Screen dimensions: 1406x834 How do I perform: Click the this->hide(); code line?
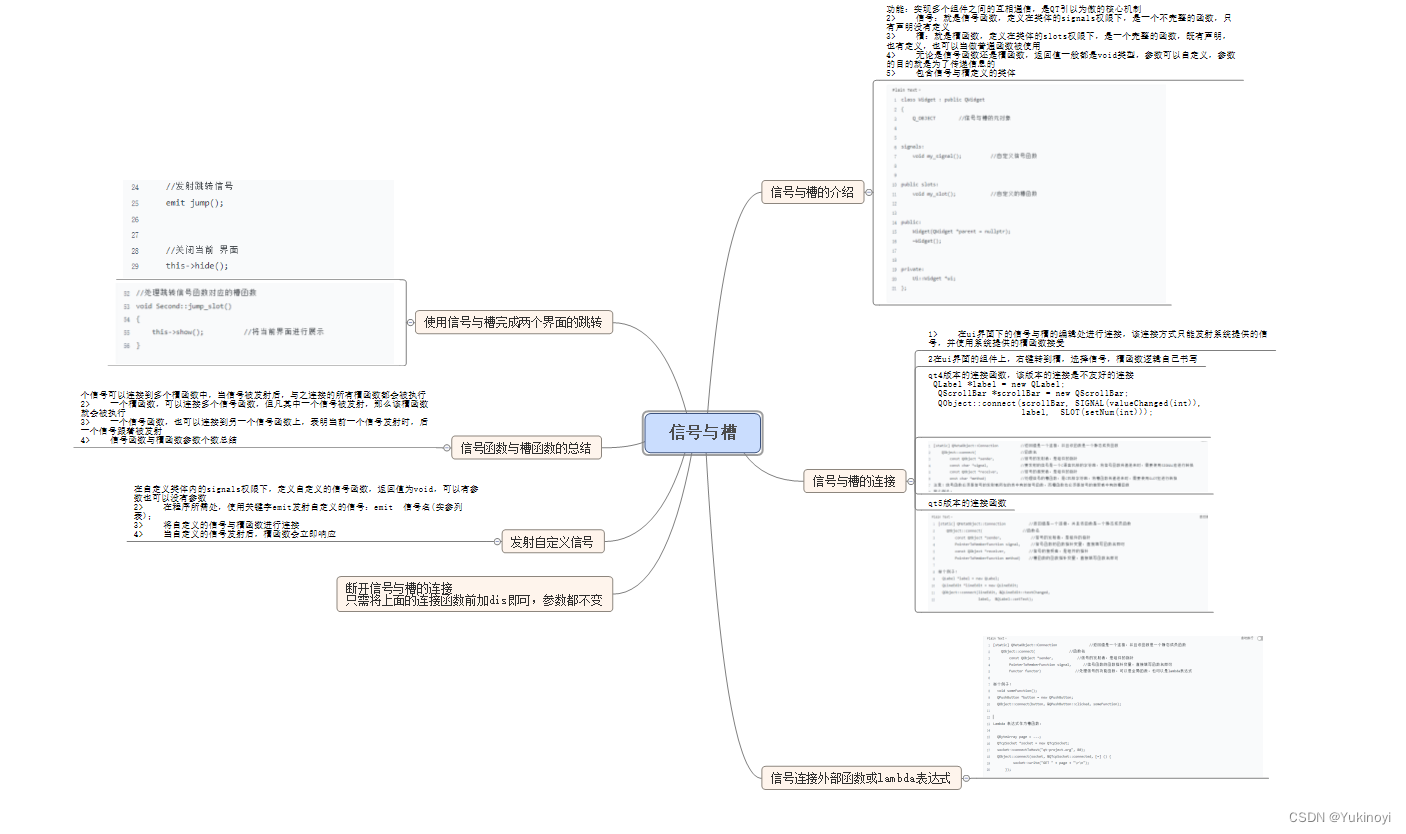point(197,266)
